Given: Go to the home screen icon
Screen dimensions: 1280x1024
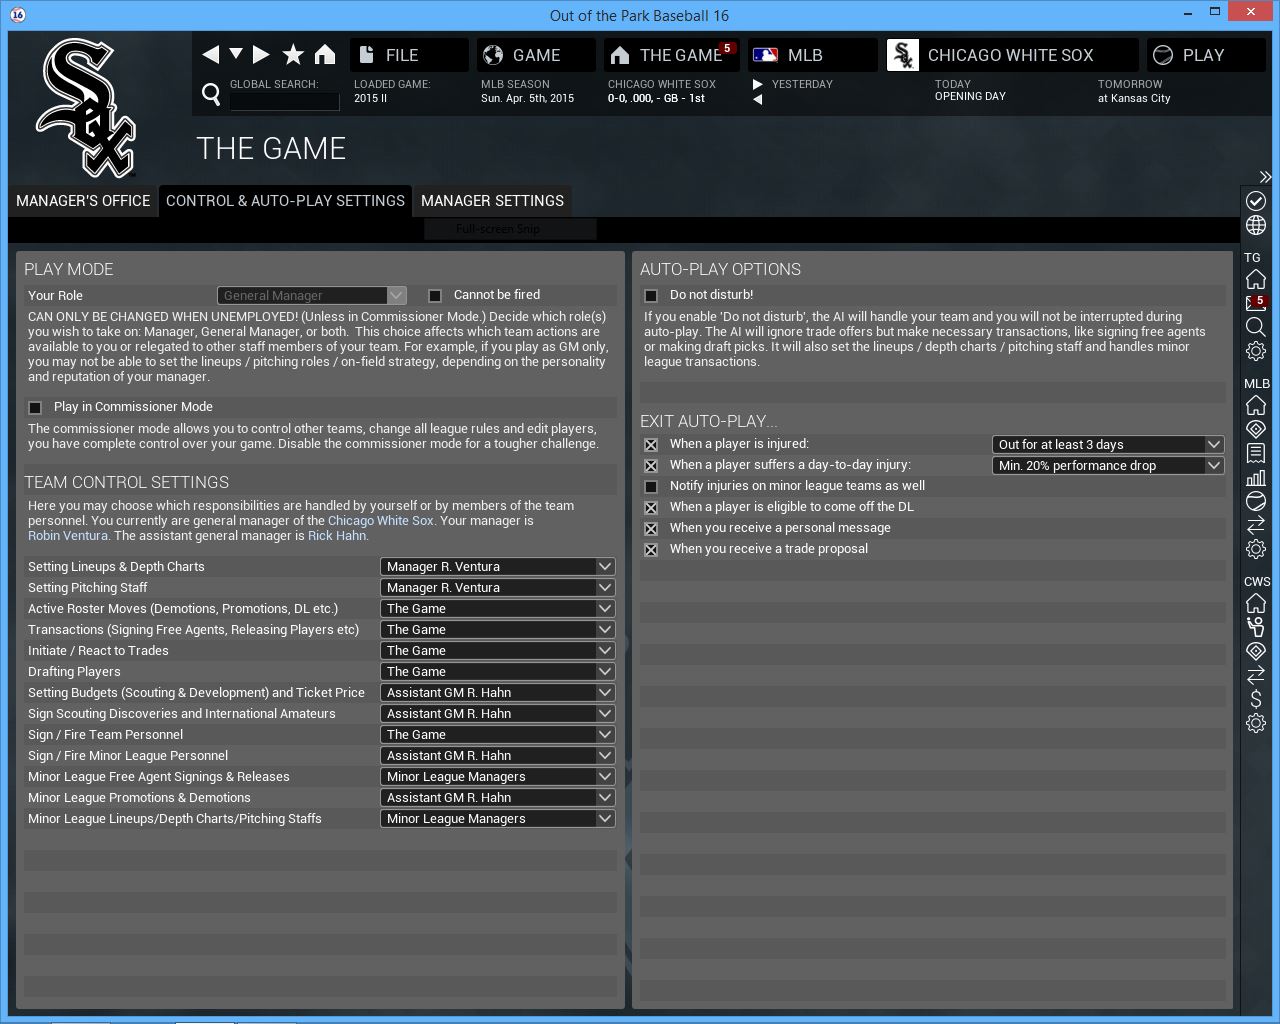Looking at the screenshot, I should pos(325,55).
